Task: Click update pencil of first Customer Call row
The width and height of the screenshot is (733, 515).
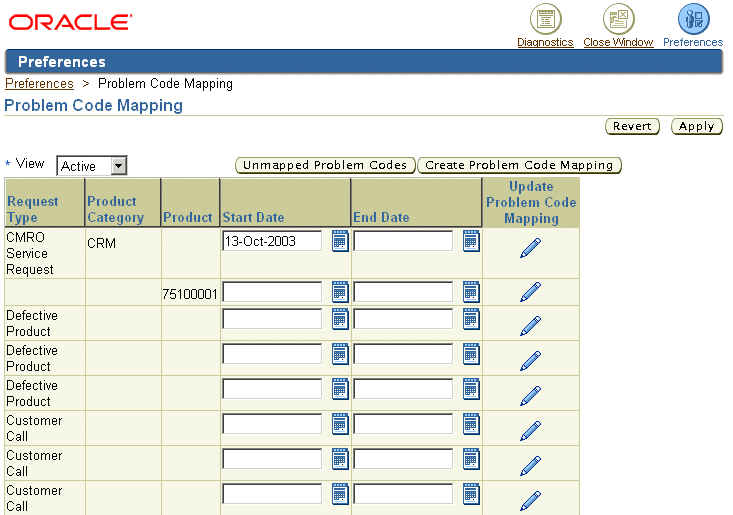Action: point(531,431)
